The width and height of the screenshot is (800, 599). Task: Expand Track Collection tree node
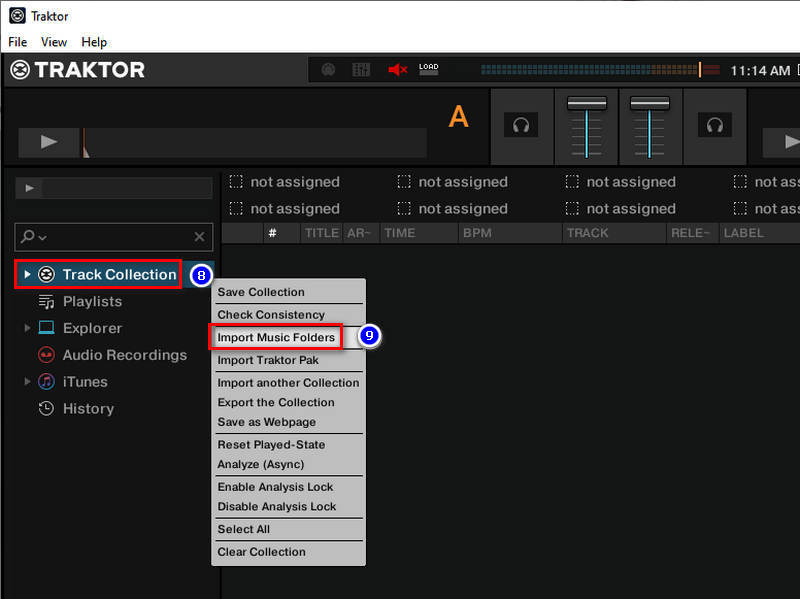(27, 274)
